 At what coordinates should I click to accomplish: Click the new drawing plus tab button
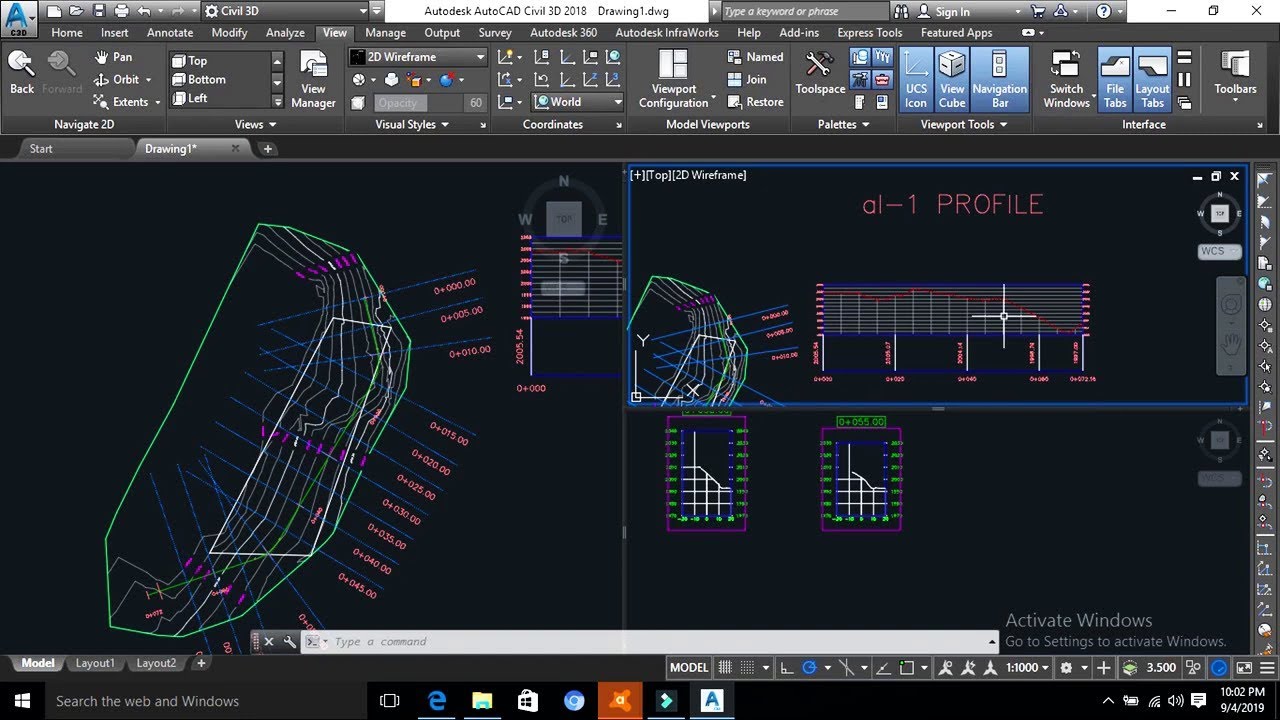click(268, 148)
